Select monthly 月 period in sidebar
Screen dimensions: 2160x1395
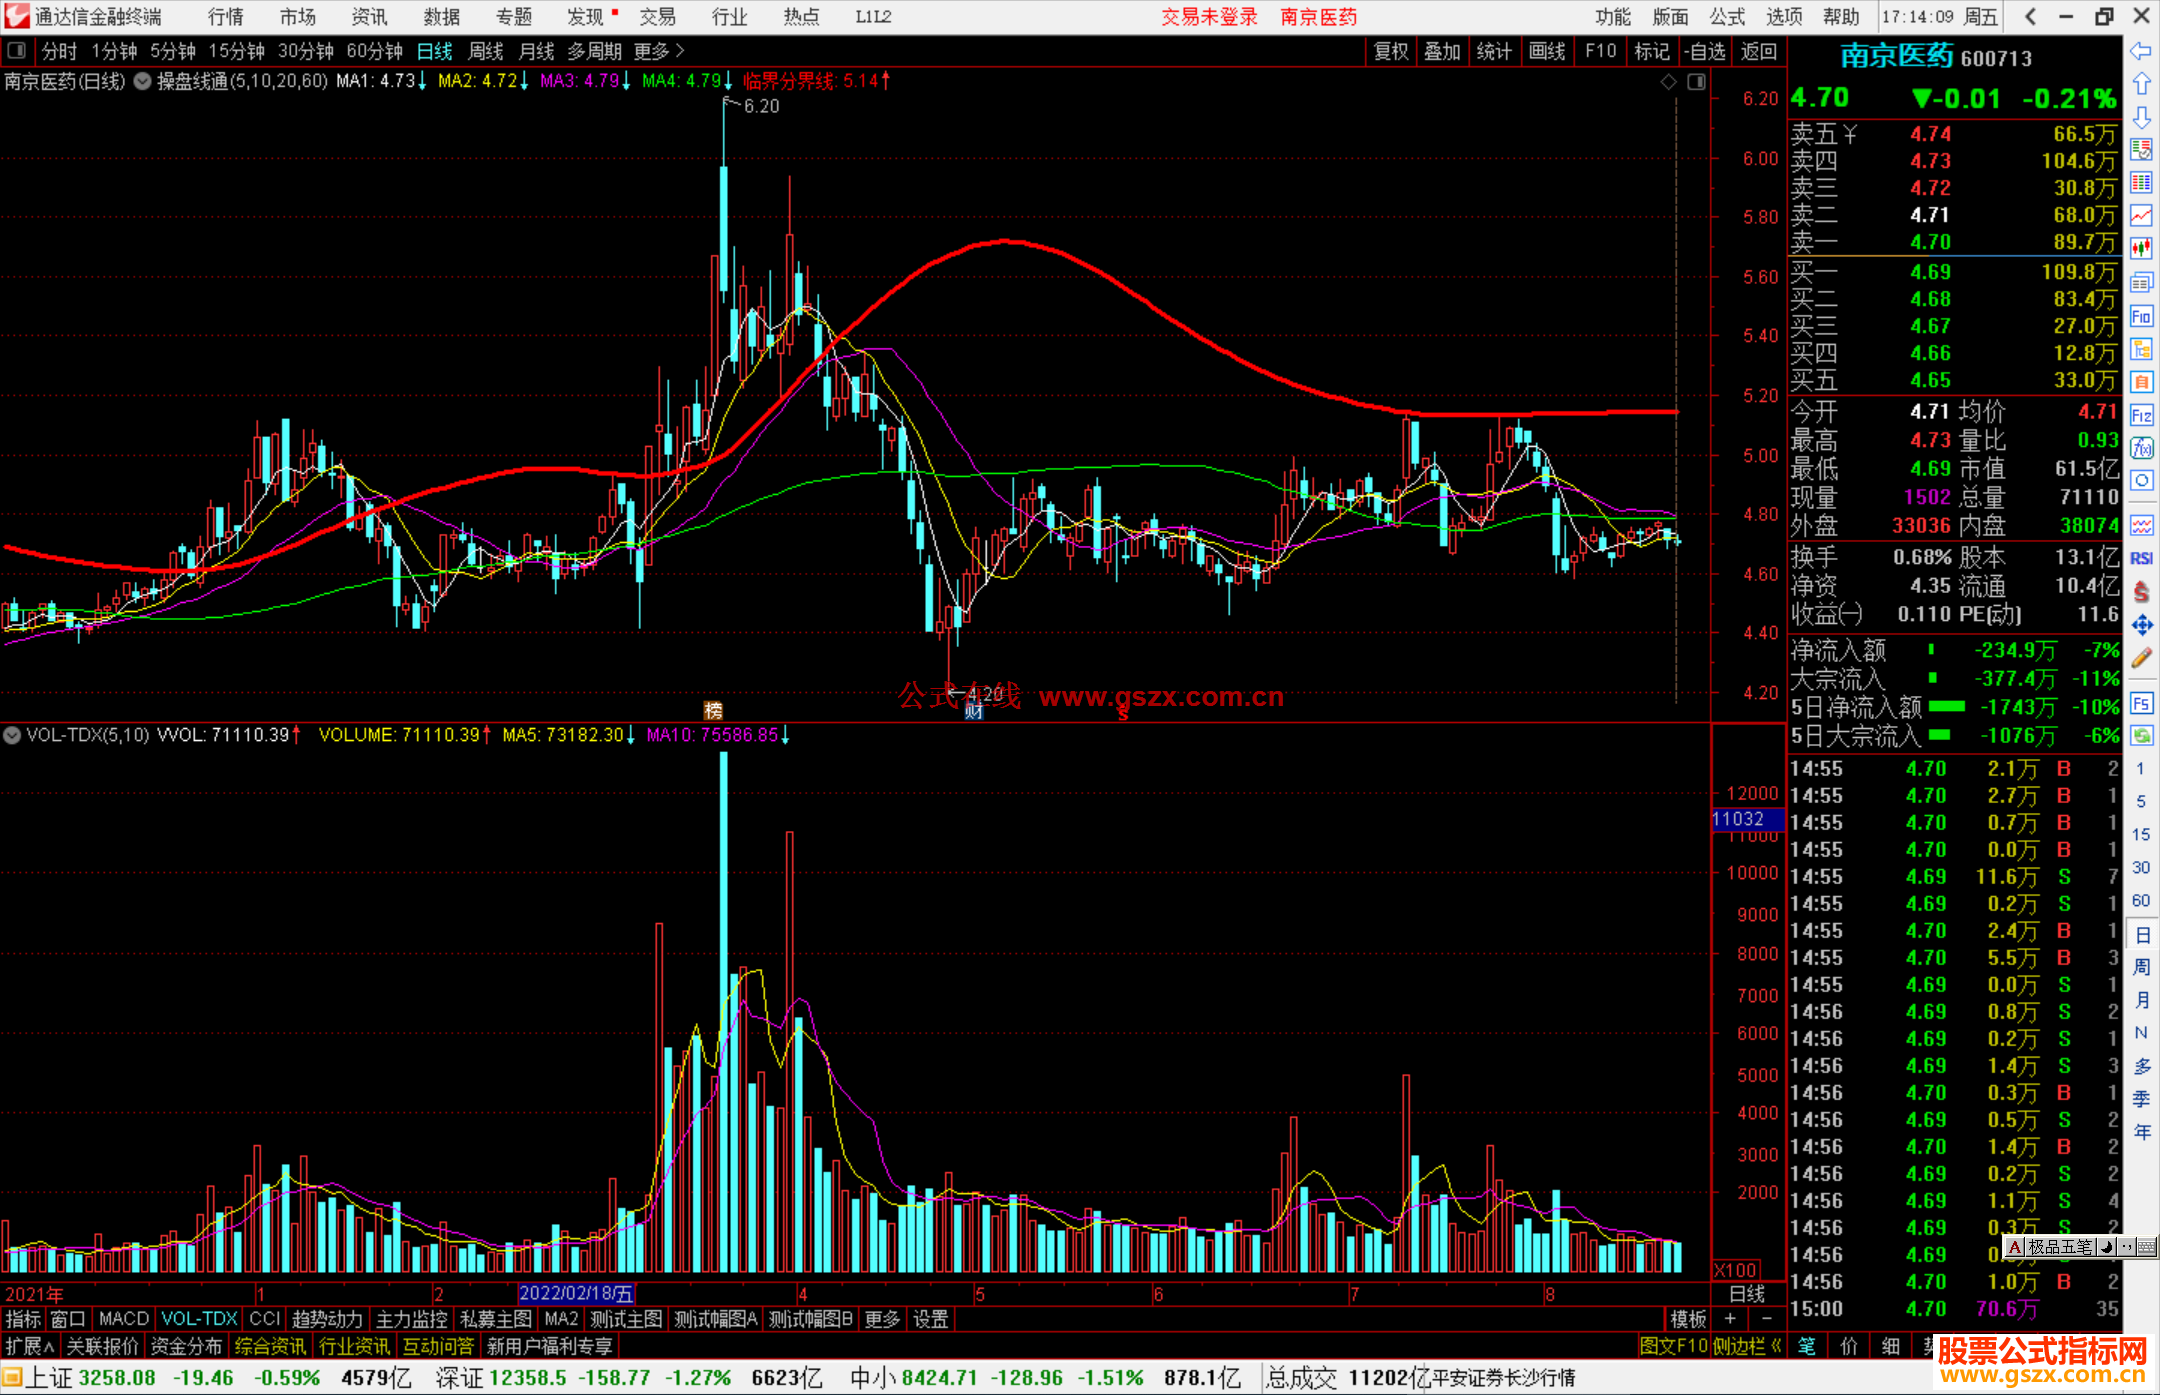click(x=2141, y=1000)
